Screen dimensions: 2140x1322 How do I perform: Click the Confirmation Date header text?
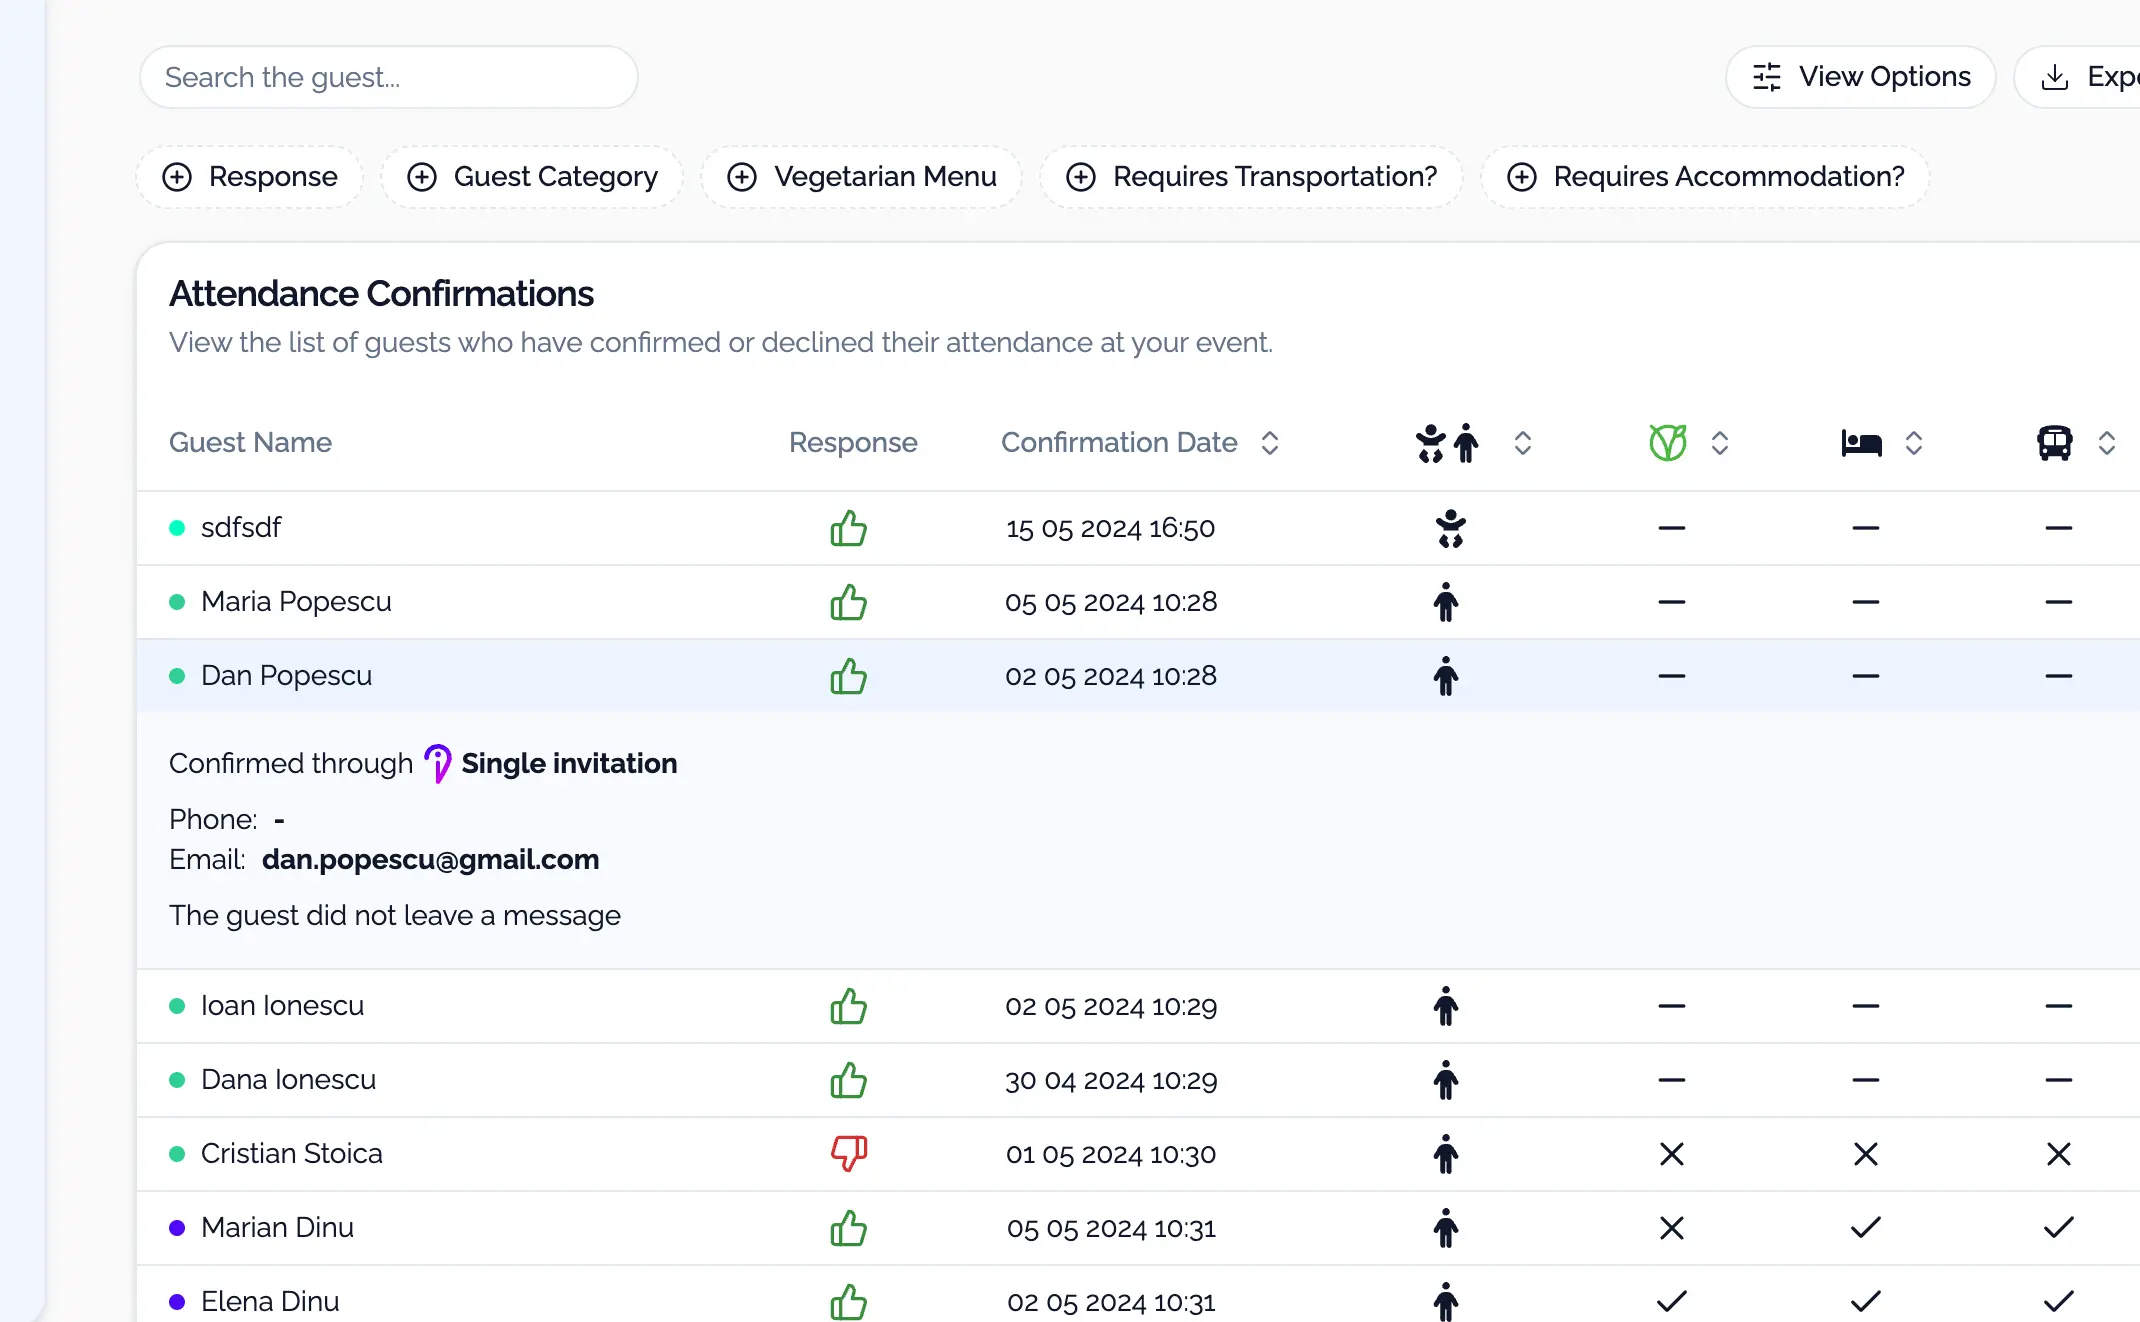tap(1119, 442)
